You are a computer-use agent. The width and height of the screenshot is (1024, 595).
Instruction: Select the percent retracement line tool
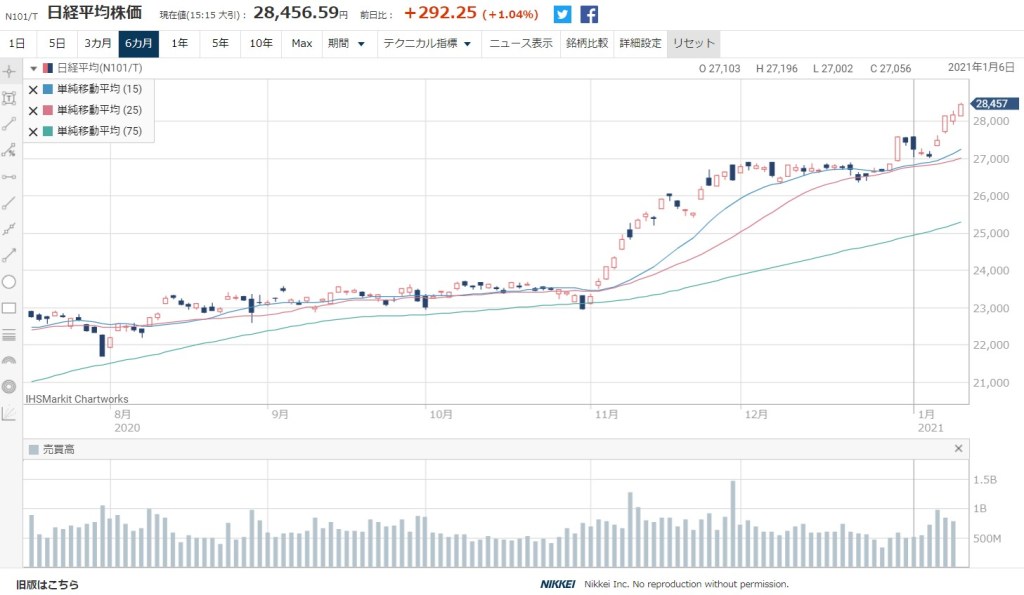[x=10, y=150]
